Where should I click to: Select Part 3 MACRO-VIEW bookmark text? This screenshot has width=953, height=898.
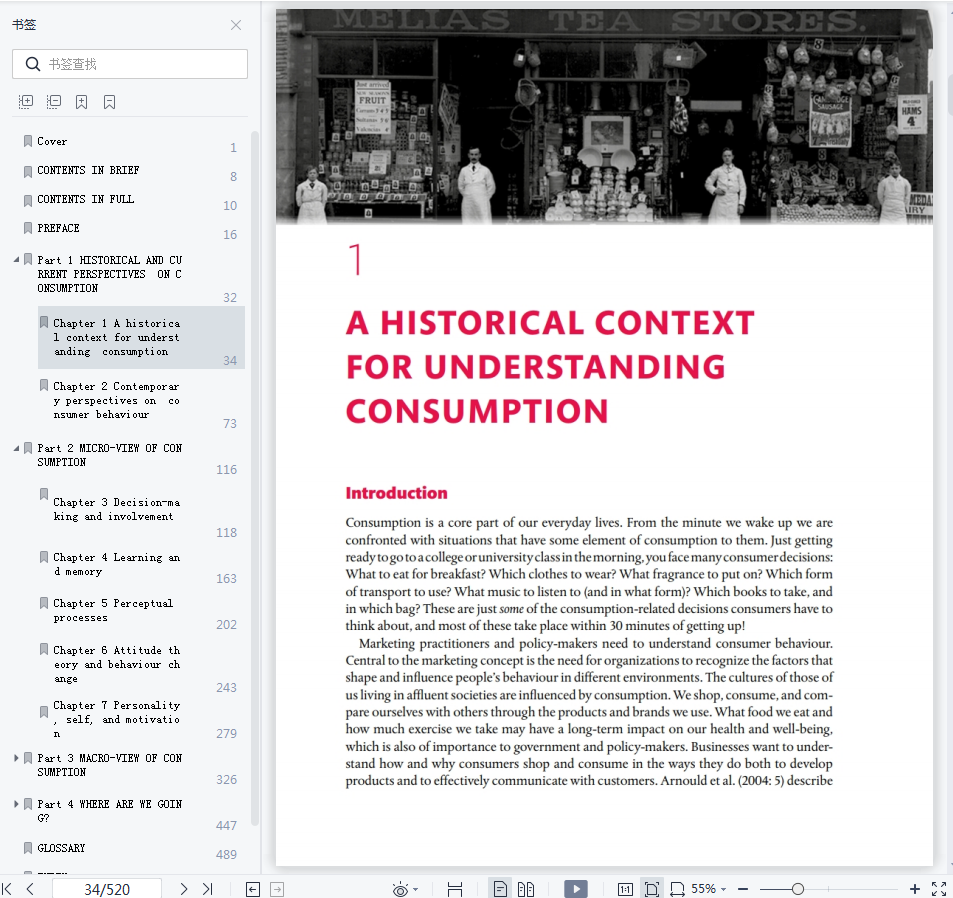109,765
